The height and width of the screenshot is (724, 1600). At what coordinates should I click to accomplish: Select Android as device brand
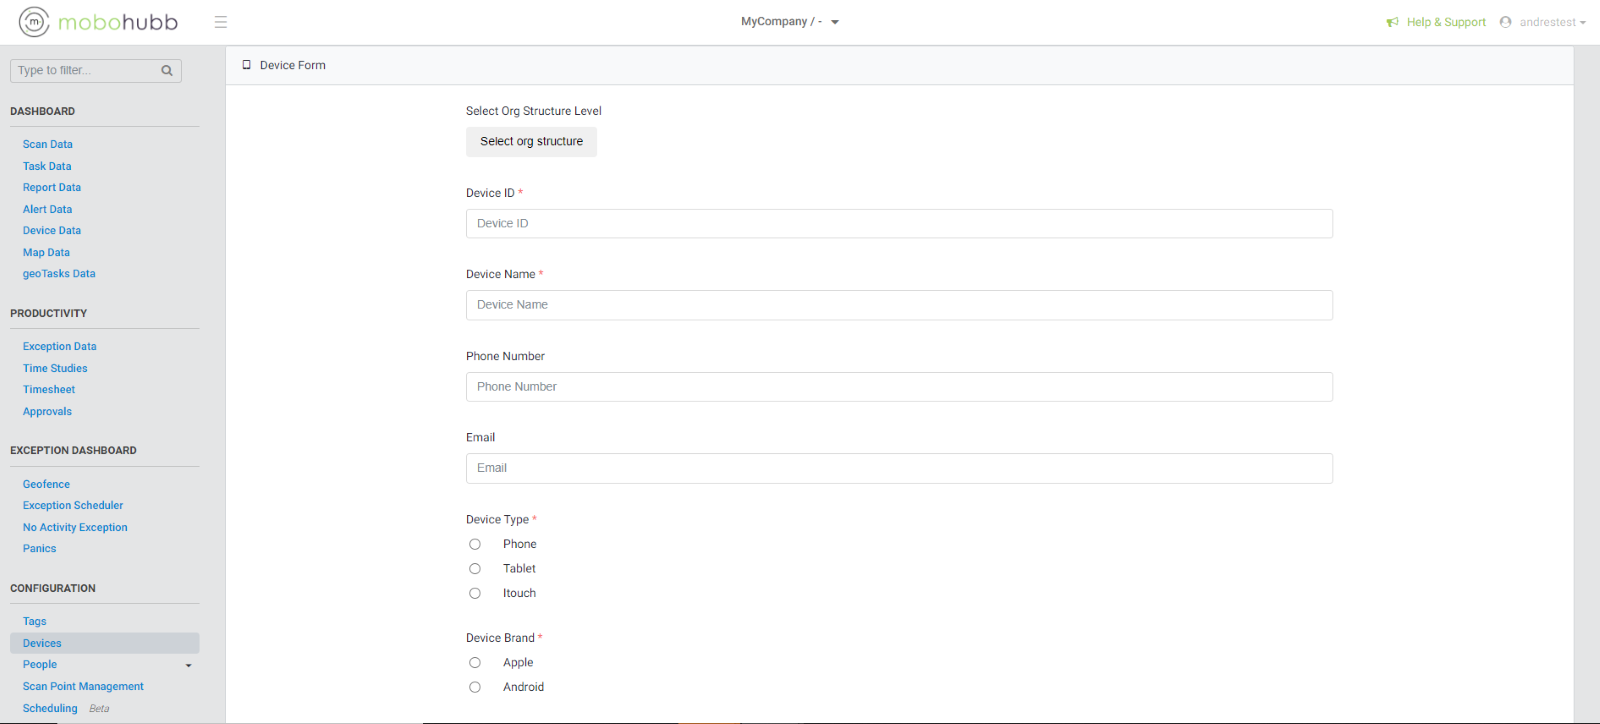click(475, 687)
